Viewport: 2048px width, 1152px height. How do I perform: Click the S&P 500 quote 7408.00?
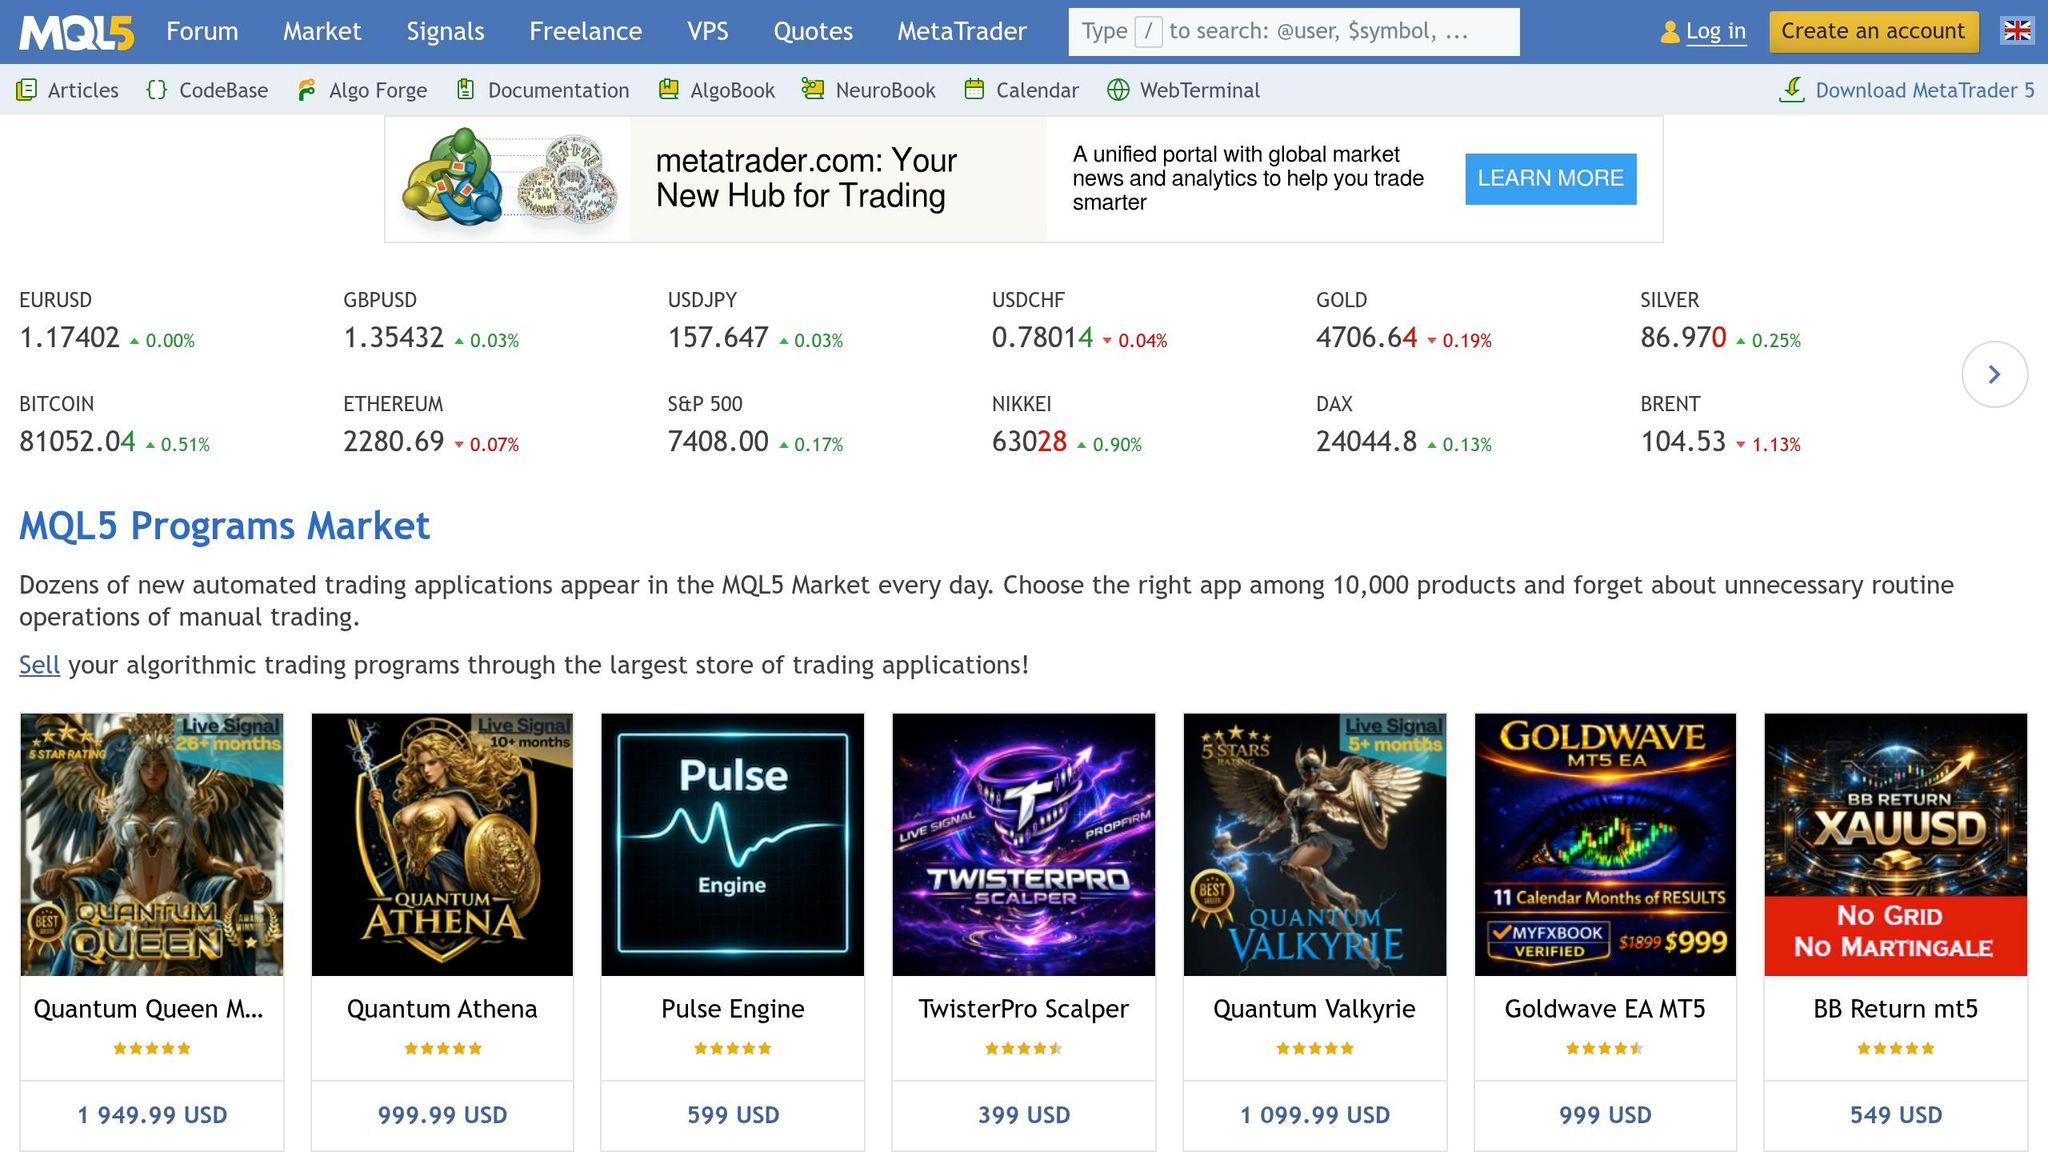(x=718, y=442)
